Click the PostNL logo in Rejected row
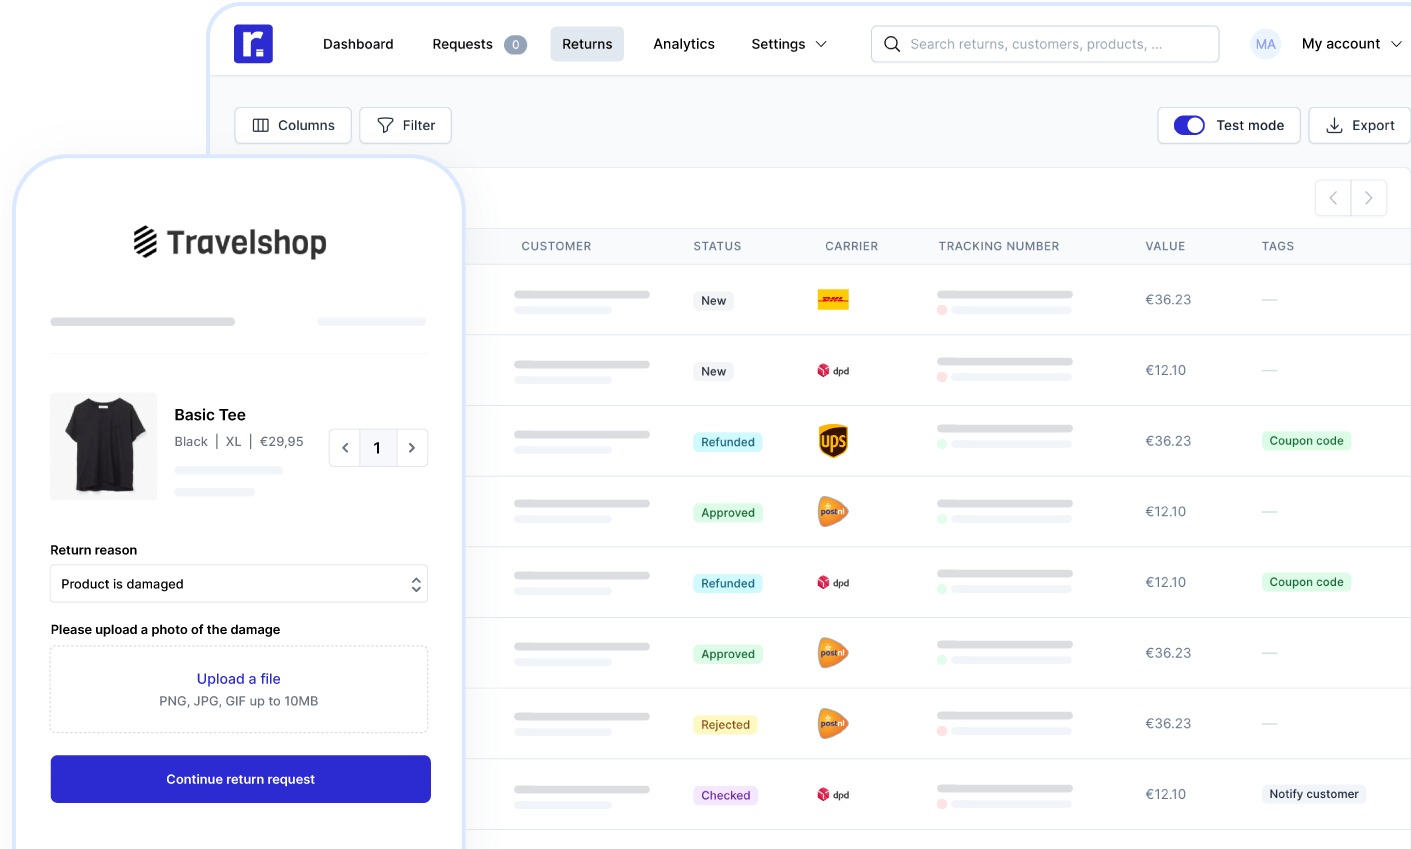This screenshot has width=1411, height=849. tap(833, 723)
